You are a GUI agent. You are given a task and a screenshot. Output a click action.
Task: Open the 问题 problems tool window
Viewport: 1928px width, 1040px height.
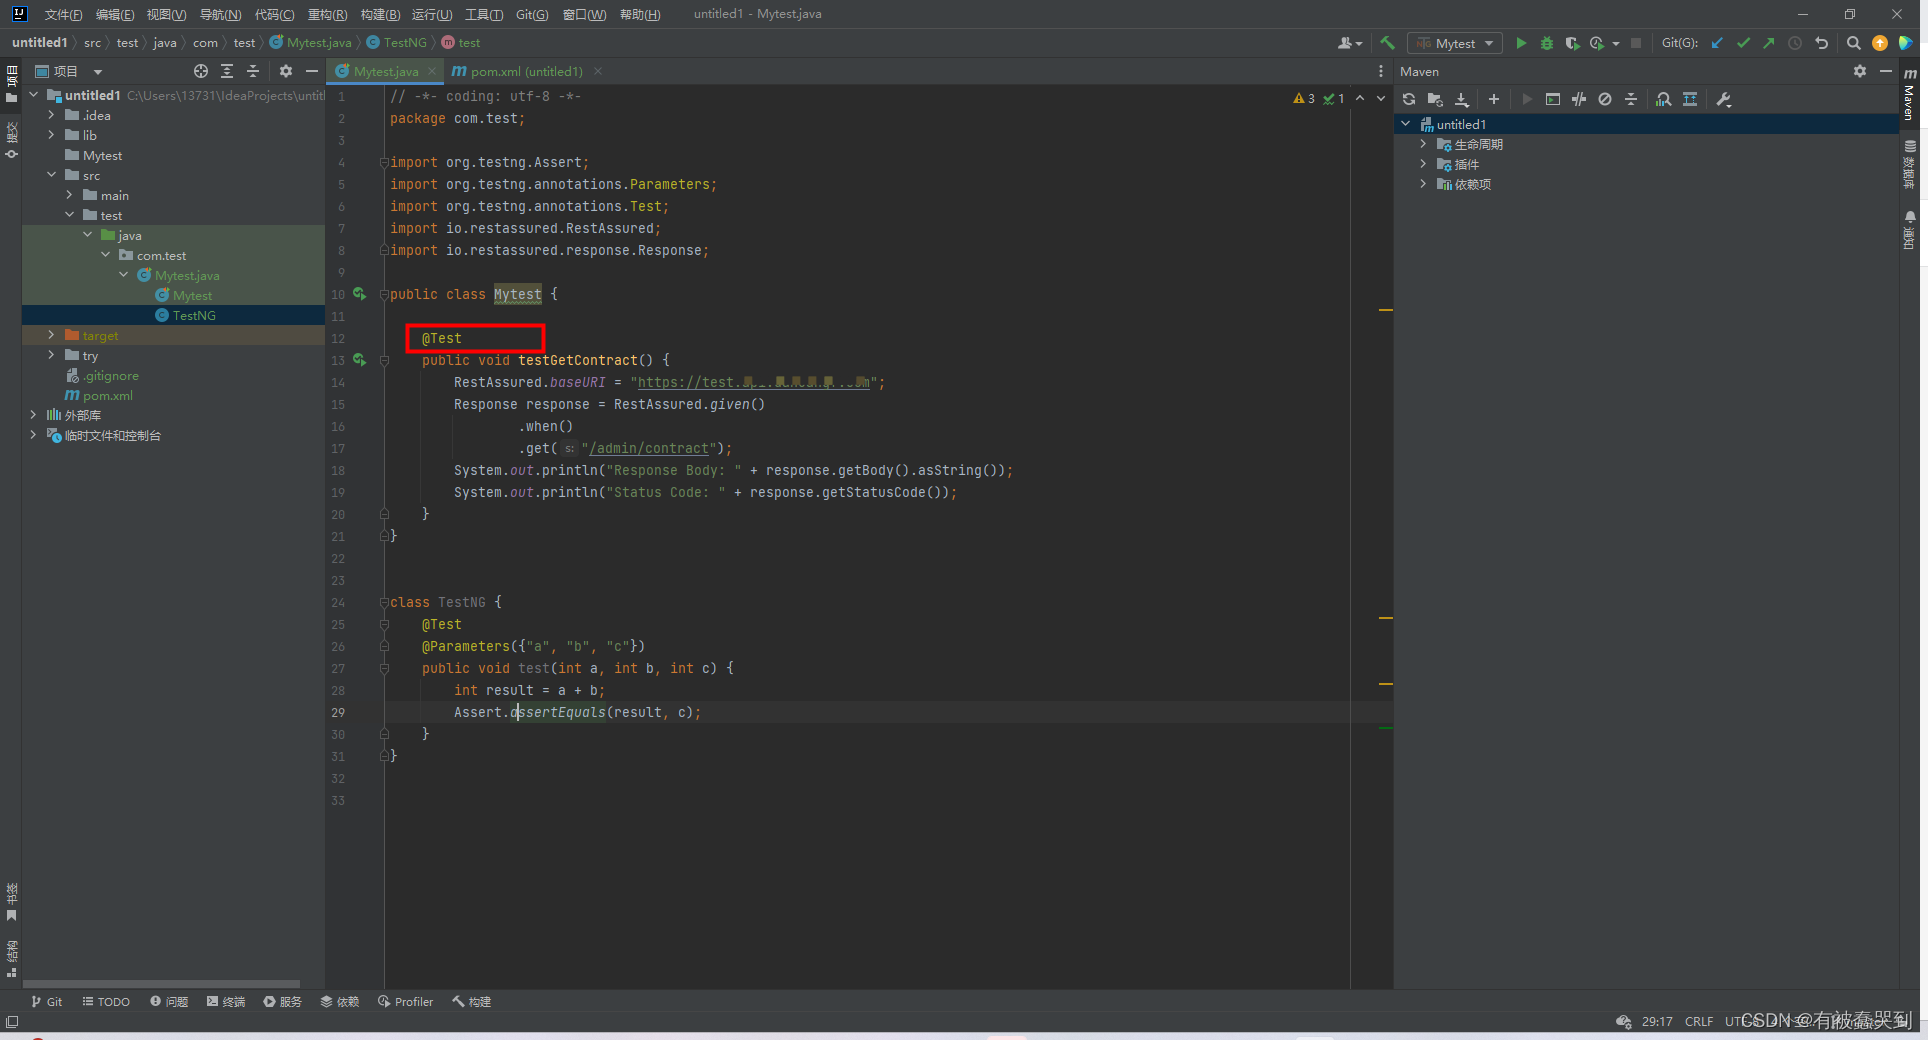pyautogui.click(x=169, y=1001)
